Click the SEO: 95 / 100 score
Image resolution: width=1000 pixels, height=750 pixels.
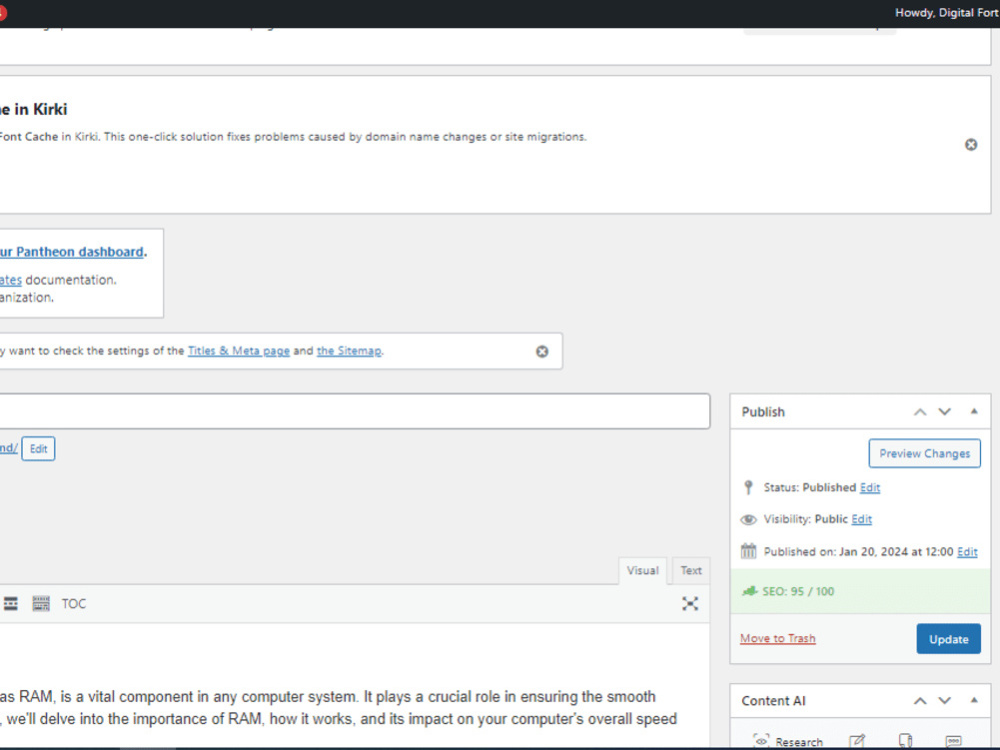pyautogui.click(x=798, y=591)
